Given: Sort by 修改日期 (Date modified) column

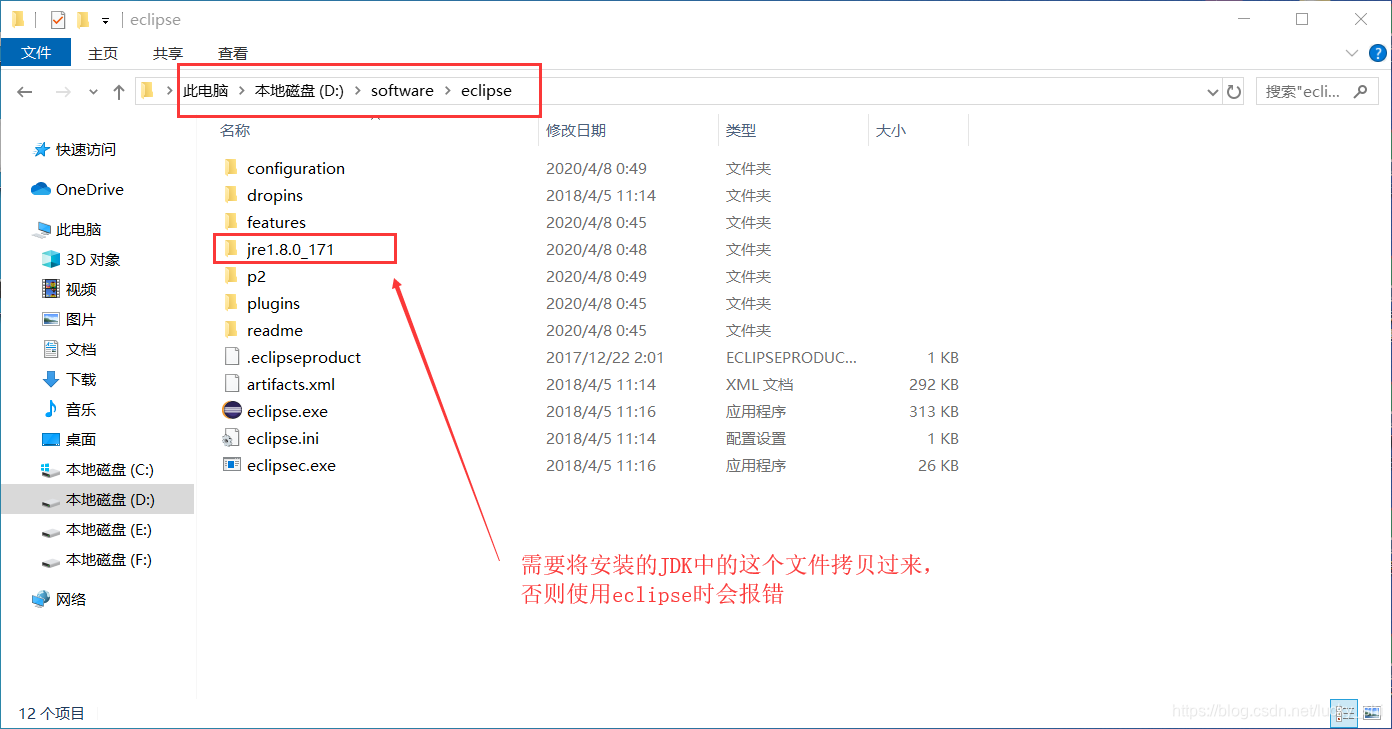Looking at the screenshot, I should [576, 130].
